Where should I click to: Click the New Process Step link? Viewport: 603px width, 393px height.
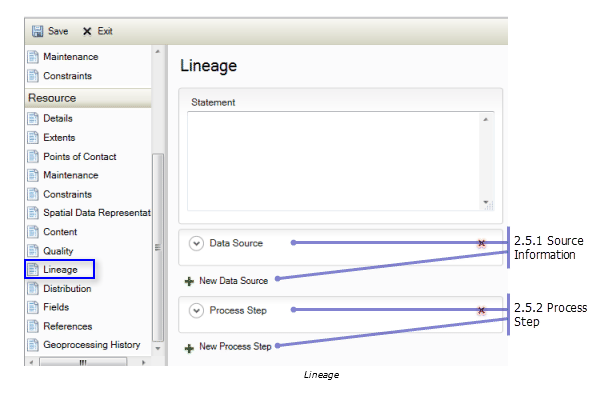235,346
